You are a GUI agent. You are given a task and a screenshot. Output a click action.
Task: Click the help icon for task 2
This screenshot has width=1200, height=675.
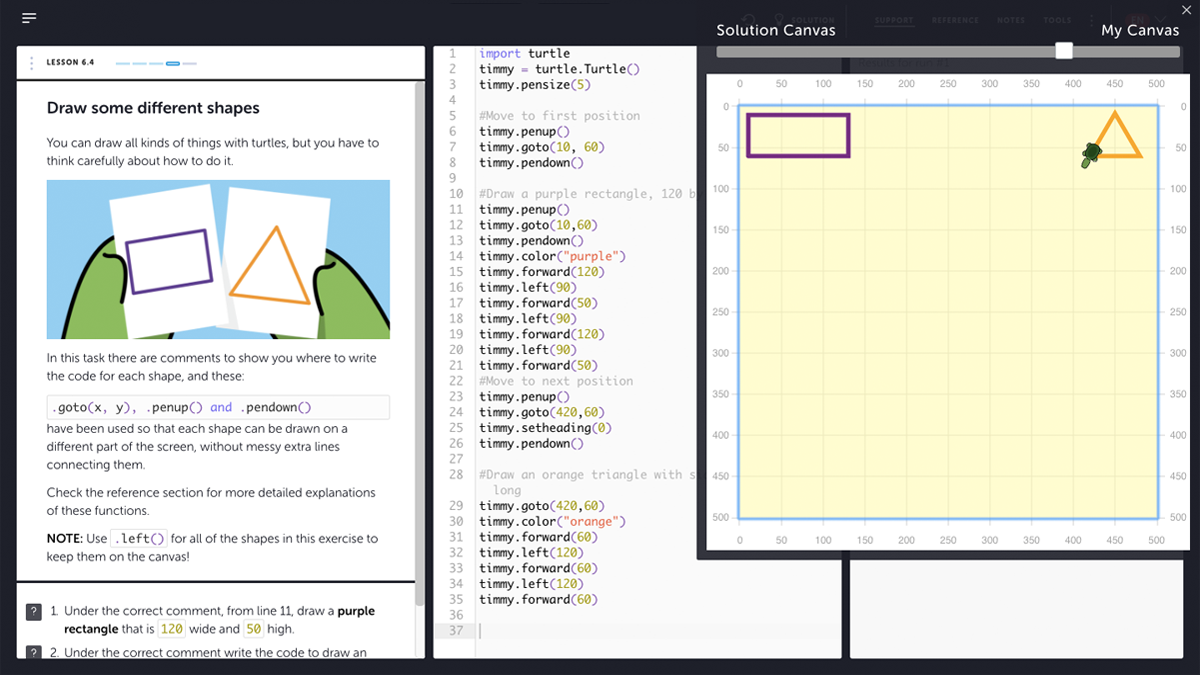pos(33,652)
